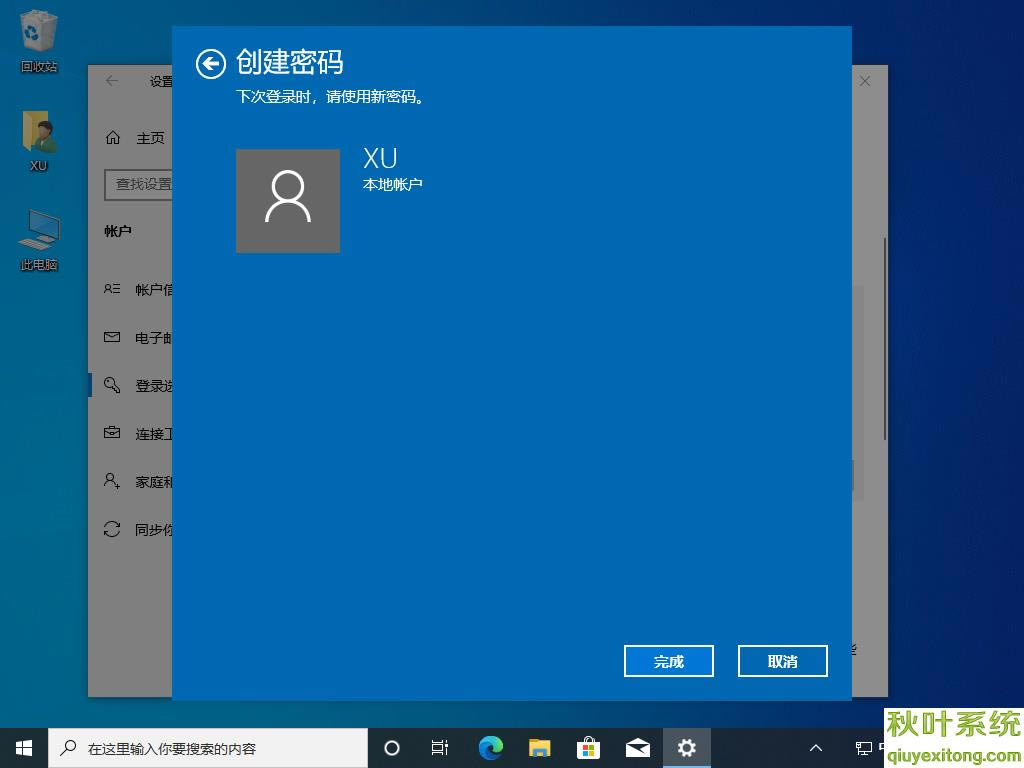Click the Settings gear on taskbar
Screen dimensions: 1024x768
click(686, 748)
